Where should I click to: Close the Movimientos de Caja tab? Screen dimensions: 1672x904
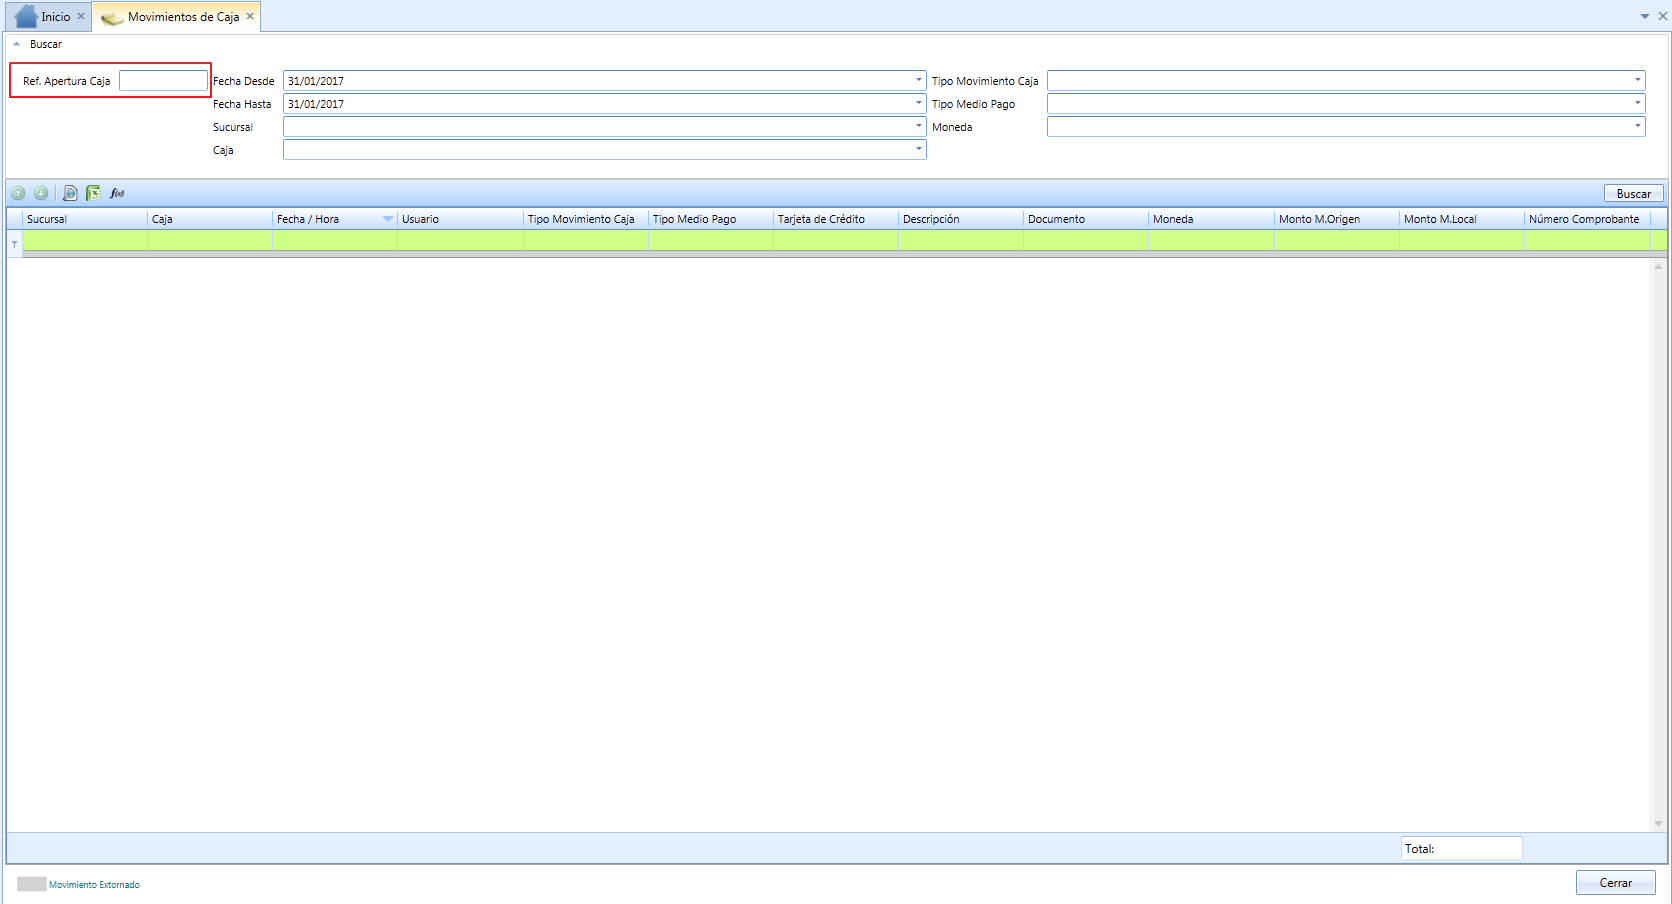point(250,16)
